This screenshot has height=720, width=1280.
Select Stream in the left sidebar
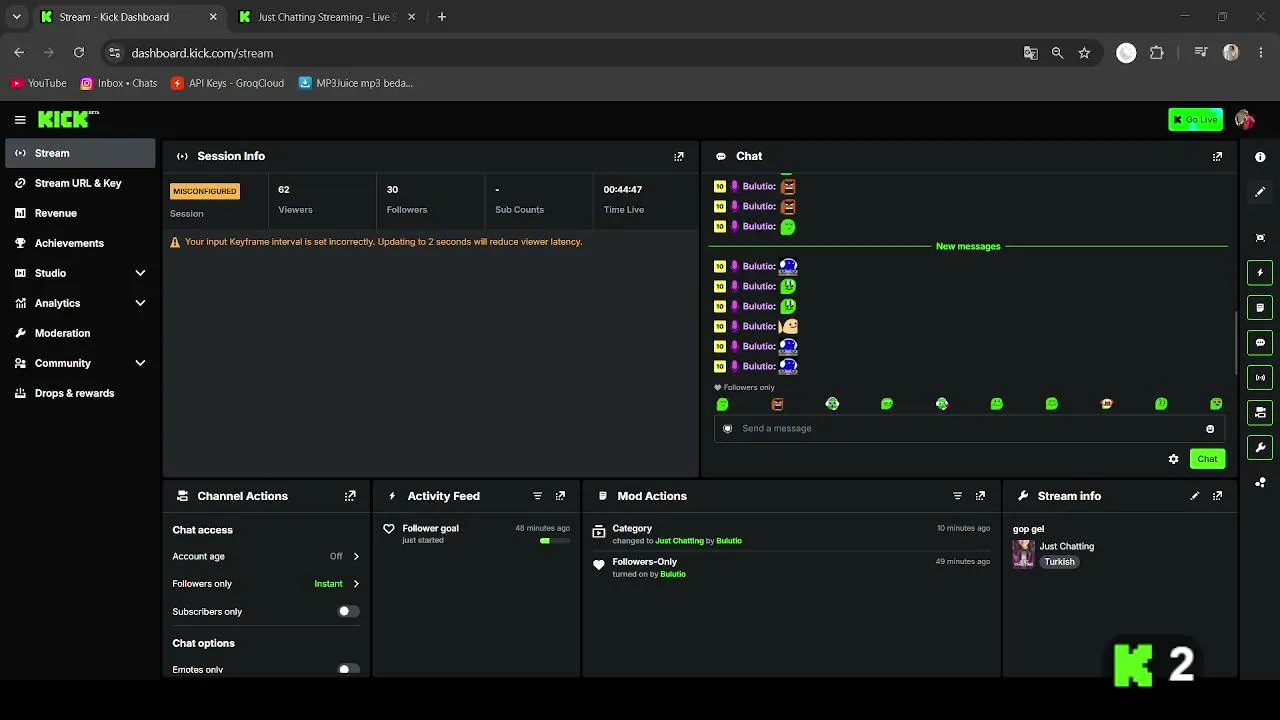click(80, 153)
